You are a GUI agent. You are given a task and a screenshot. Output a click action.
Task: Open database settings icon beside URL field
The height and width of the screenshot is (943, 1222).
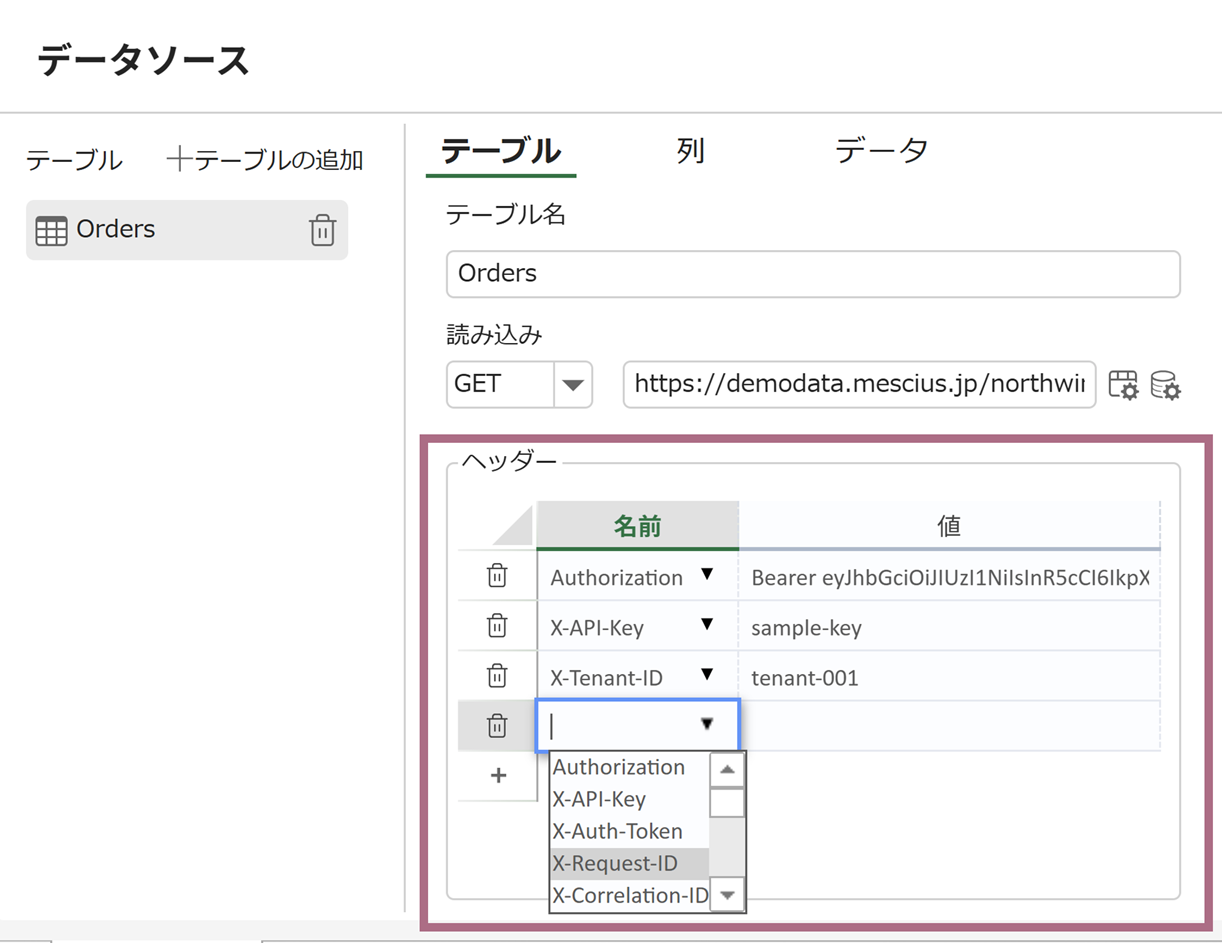click(x=1166, y=385)
